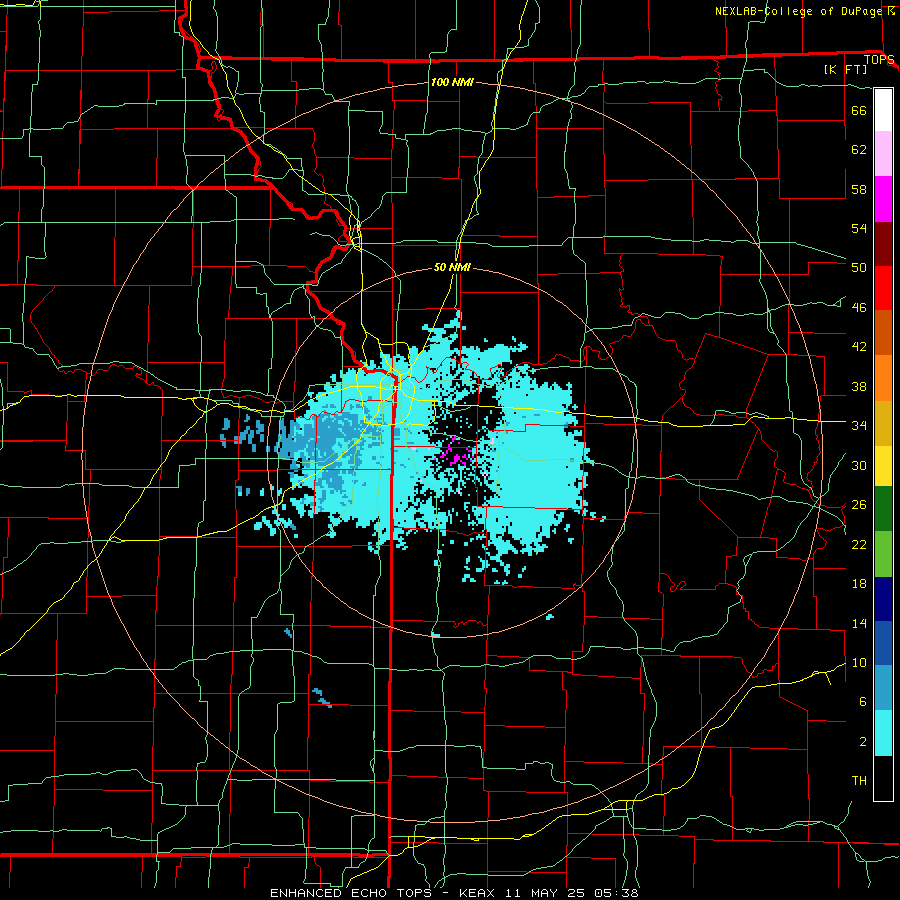Click the legend value '34'
Screen dimensions: 900x900
[x=859, y=426]
